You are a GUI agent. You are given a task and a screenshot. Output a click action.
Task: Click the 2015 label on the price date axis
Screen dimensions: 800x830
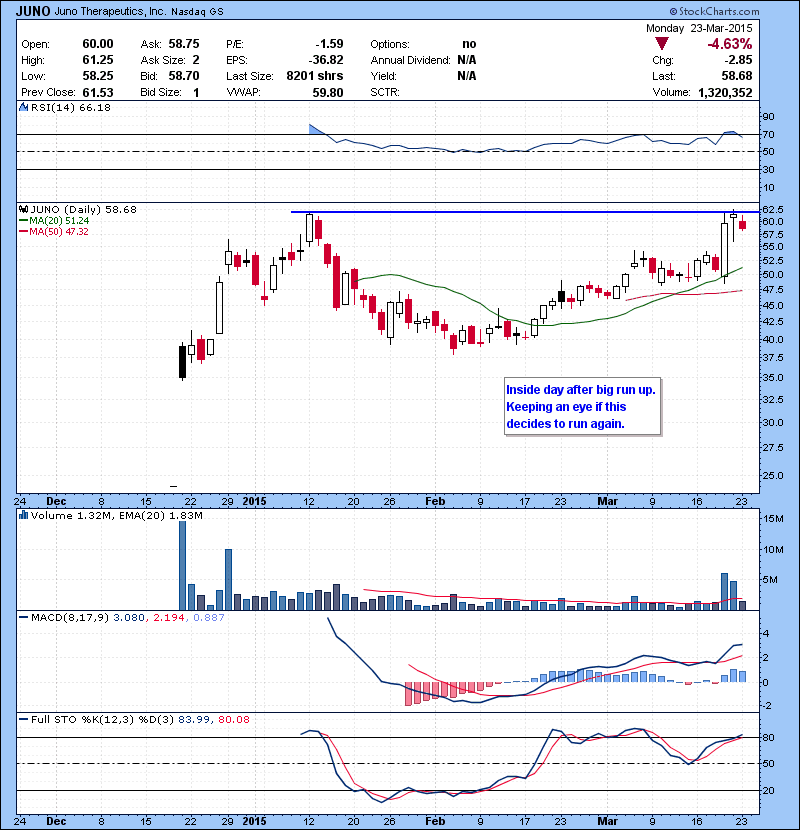(255, 501)
